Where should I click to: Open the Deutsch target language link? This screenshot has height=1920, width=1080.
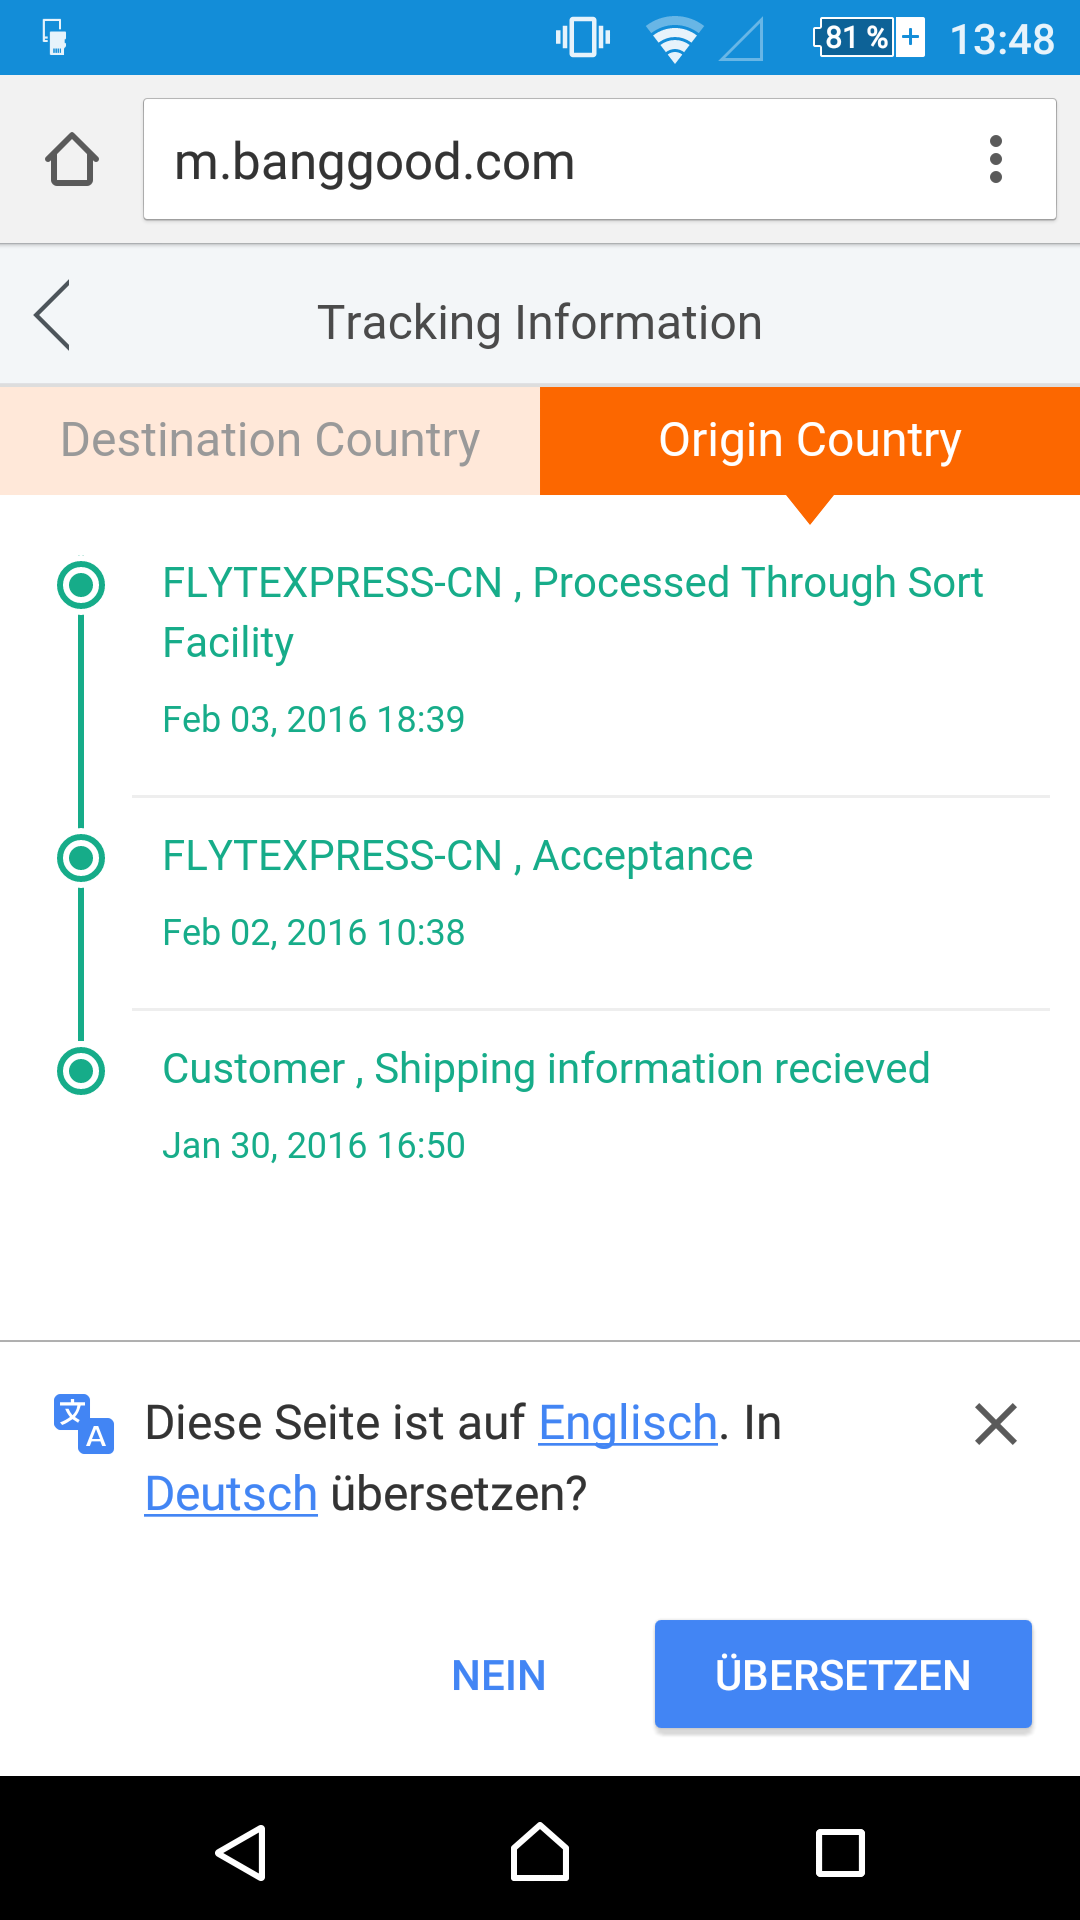[x=231, y=1494]
